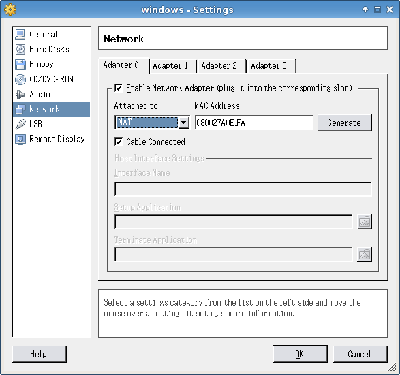The height and width of the screenshot is (375, 400).
Task: Open the Hard Disks category icon
Action: [x=20, y=49]
